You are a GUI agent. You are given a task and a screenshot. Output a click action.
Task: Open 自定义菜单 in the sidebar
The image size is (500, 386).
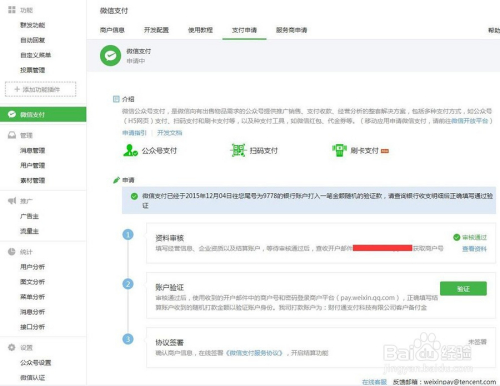36,55
